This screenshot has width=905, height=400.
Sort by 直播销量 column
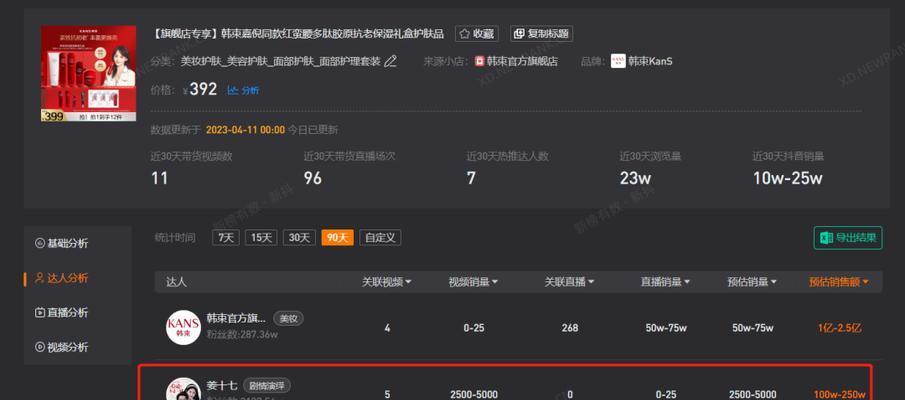665,282
